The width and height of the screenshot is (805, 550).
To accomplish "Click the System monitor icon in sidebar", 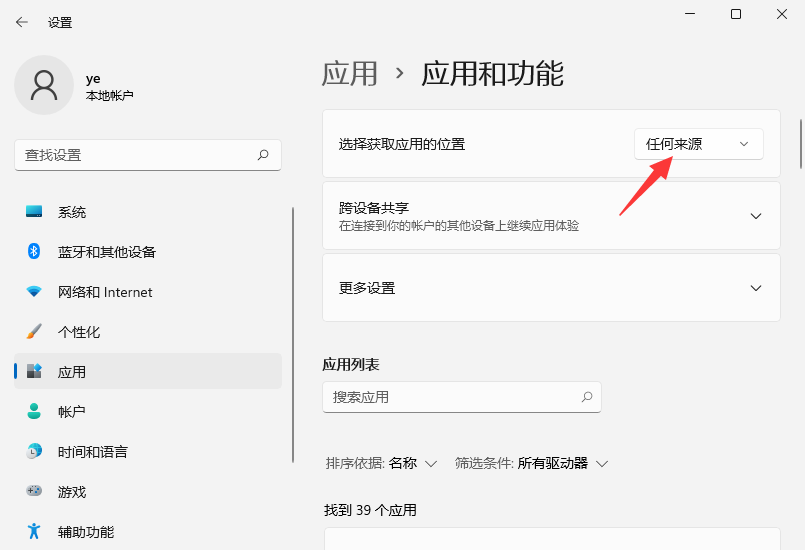I will pyautogui.click(x=34, y=212).
